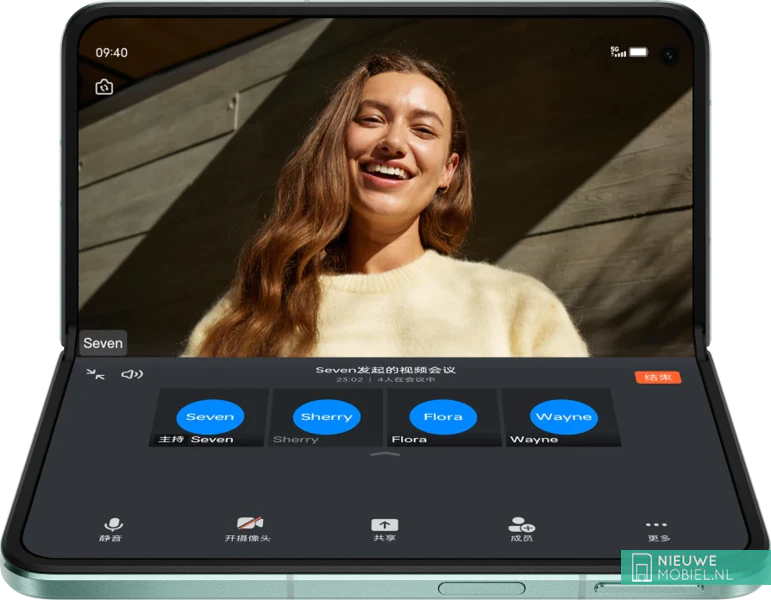
Task: Minimize the meeting window with shrink icon
Action: point(96,374)
